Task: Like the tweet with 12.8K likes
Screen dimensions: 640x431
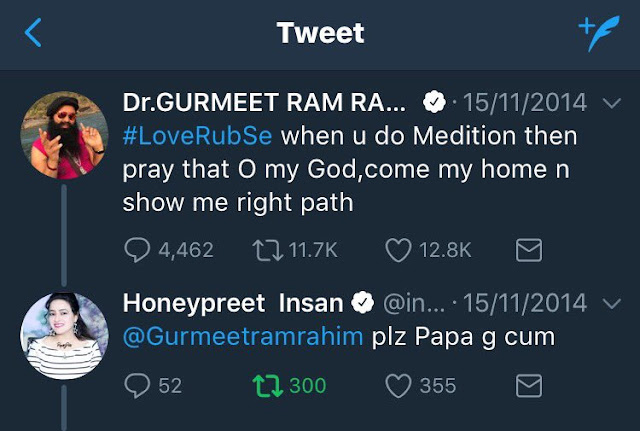Action: 398,250
